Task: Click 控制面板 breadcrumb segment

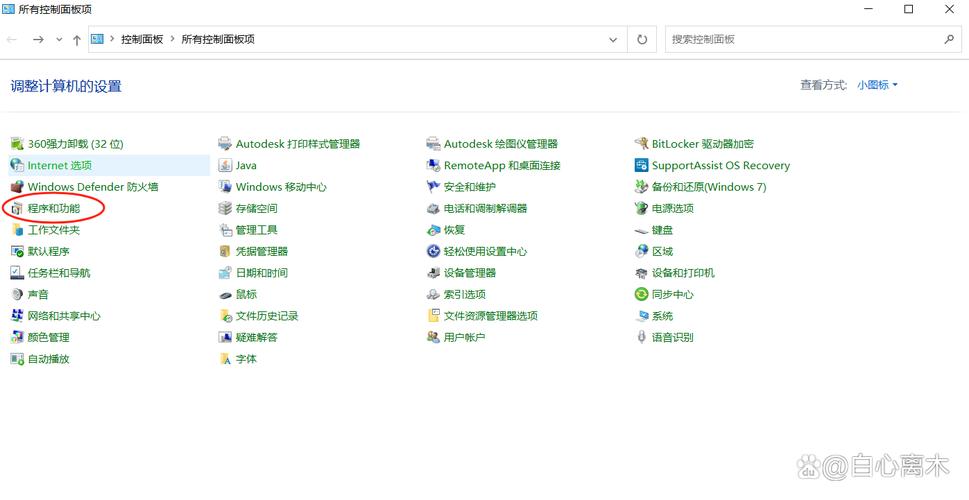Action: pyautogui.click(x=142, y=40)
